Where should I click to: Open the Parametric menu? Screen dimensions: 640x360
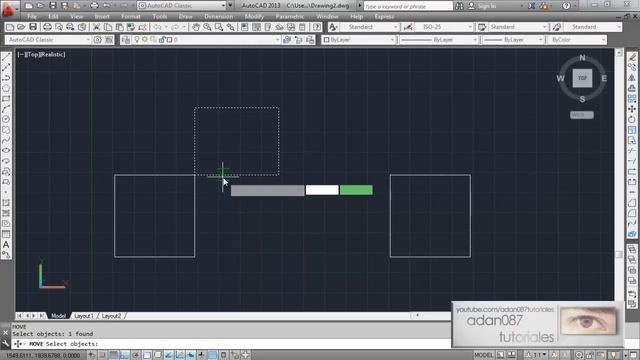point(290,16)
